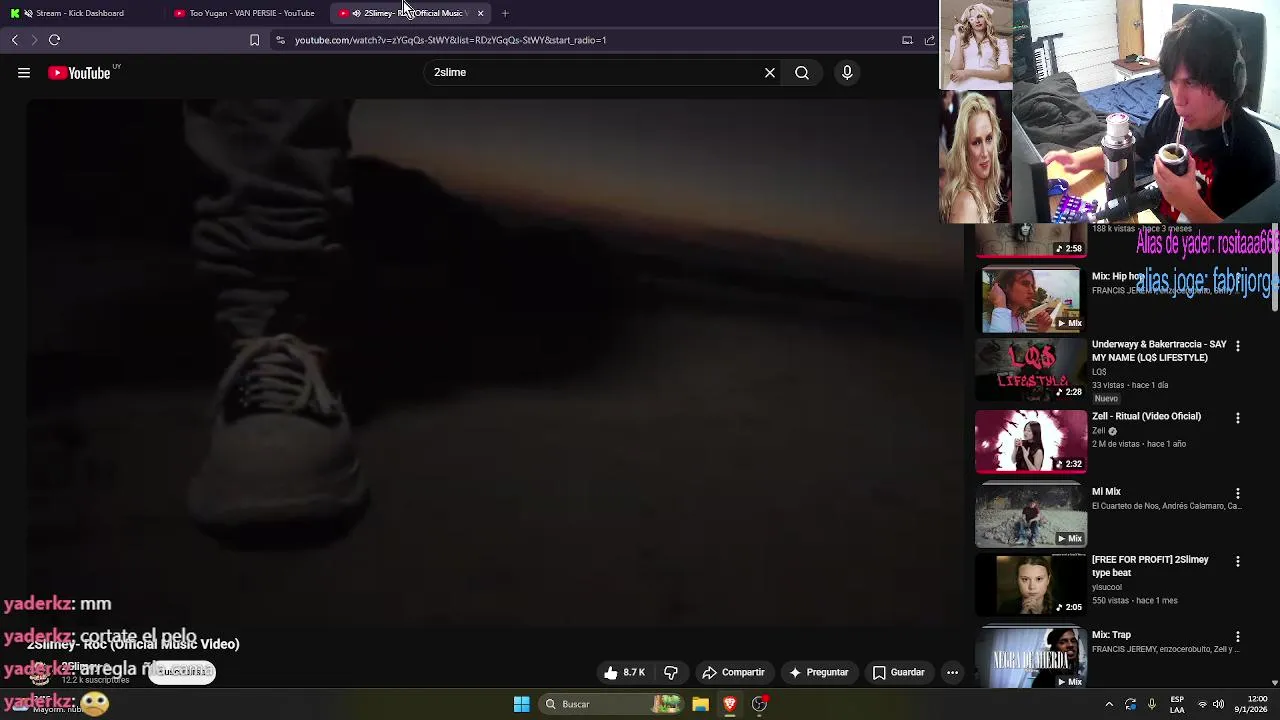Switch to Too Yugan - VAN PERSIE tab
The width and height of the screenshot is (1280, 720).
click(245, 13)
